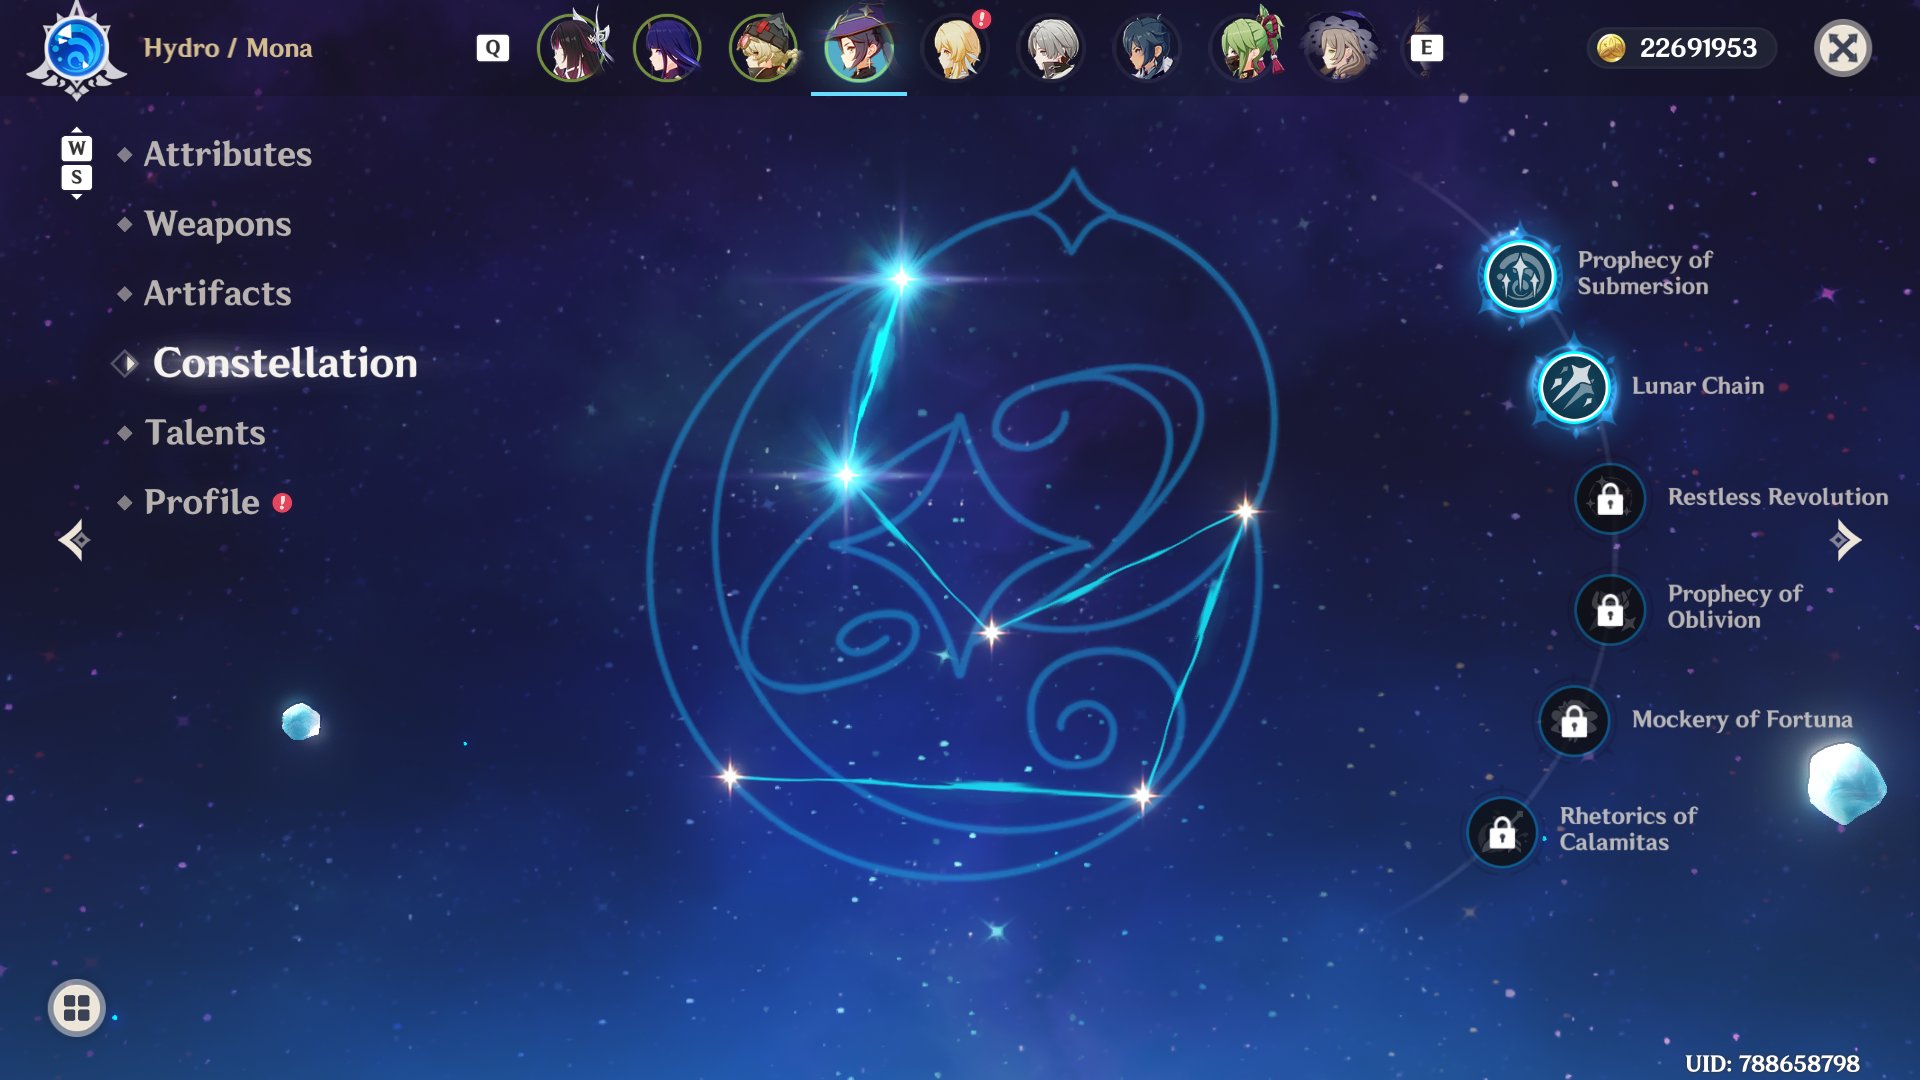Click the Mora coin icon

tap(1611, 48)
